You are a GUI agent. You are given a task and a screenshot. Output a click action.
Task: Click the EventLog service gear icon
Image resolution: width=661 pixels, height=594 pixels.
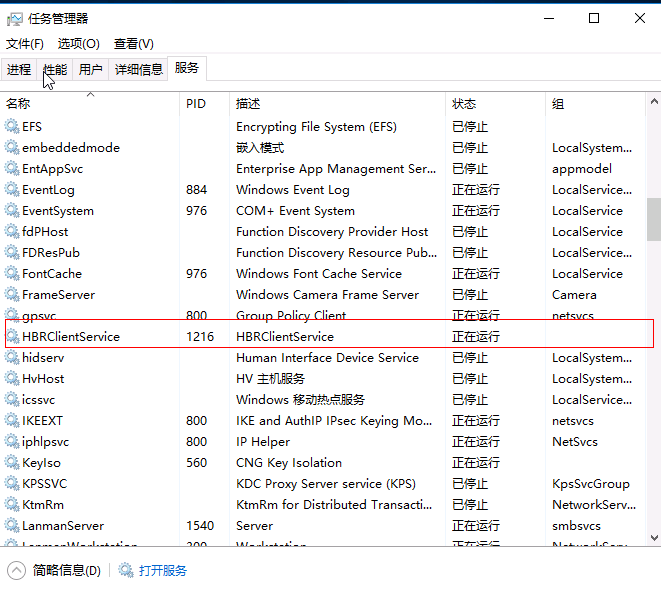coord(12,189)
